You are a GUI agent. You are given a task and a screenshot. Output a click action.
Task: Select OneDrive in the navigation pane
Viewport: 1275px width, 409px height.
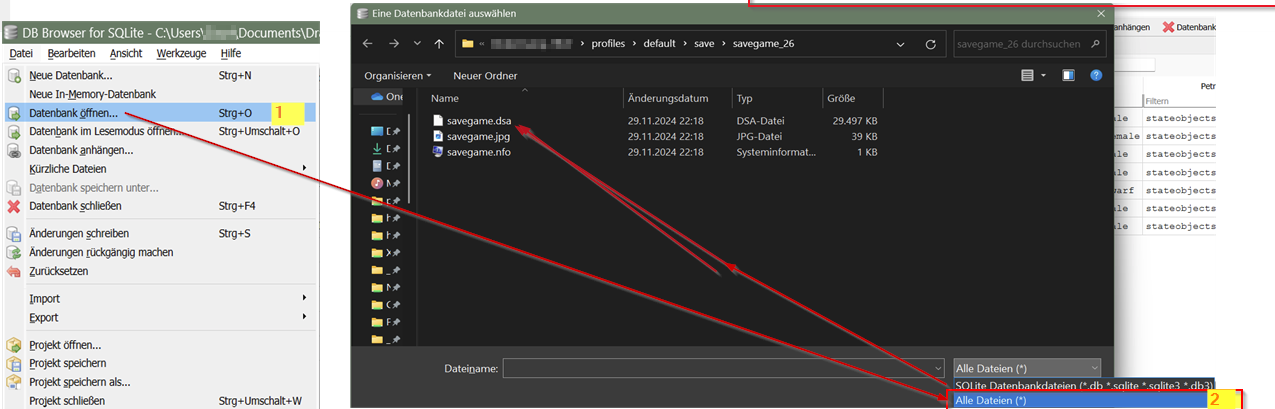[386, 97]
